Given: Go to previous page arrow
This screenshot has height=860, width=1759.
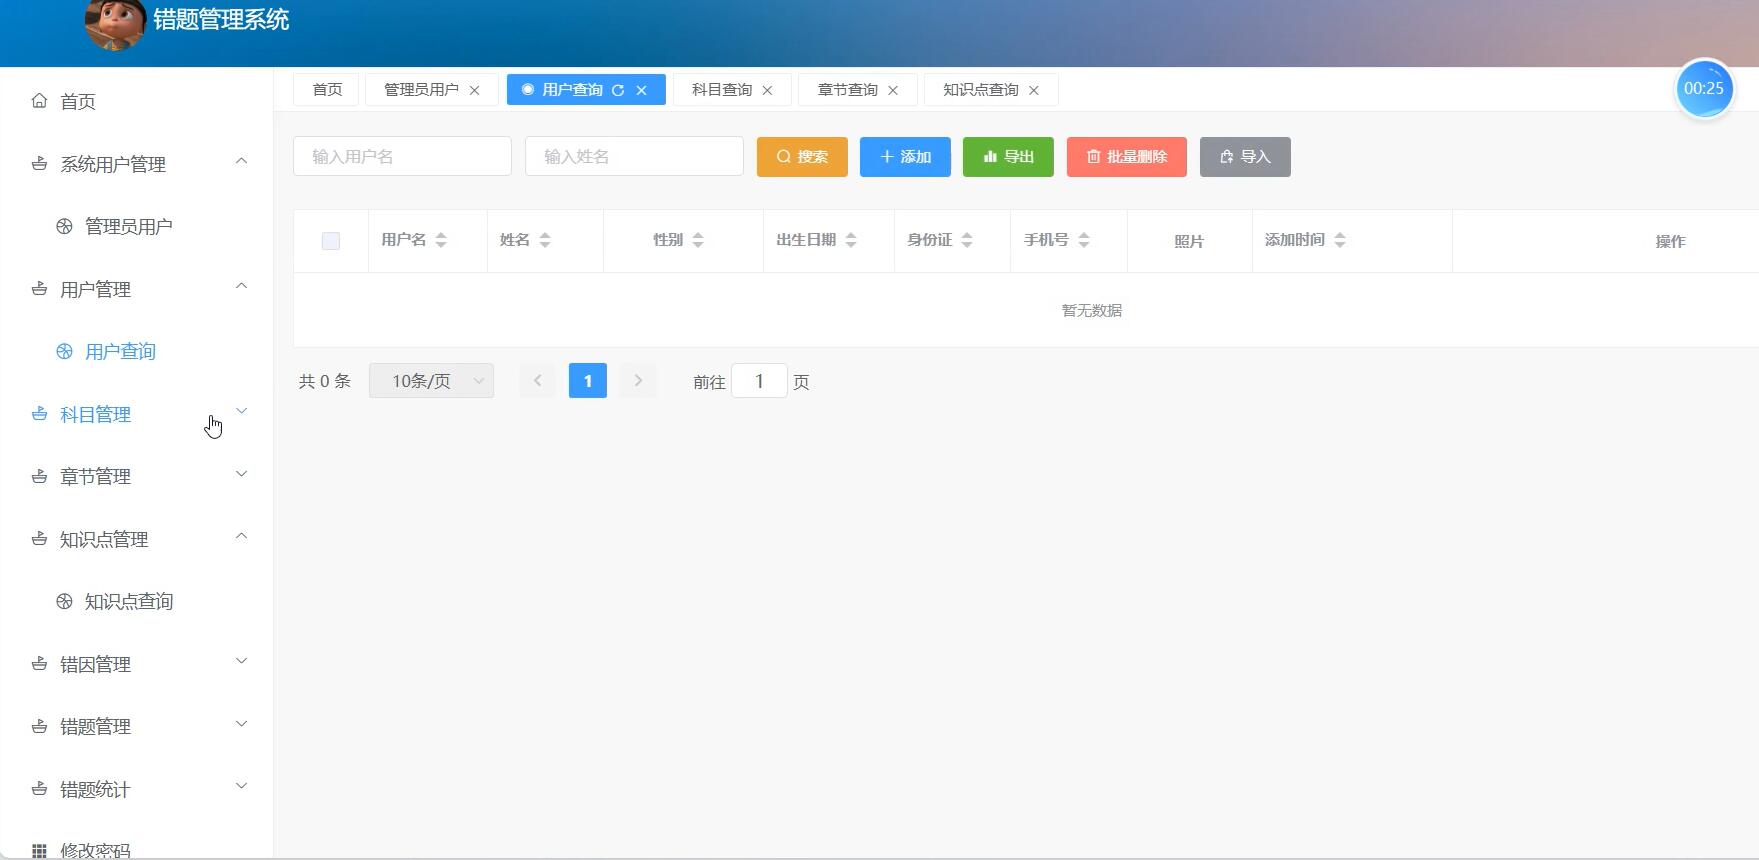Looking at the screenshot, I should (x=537, y=381).
